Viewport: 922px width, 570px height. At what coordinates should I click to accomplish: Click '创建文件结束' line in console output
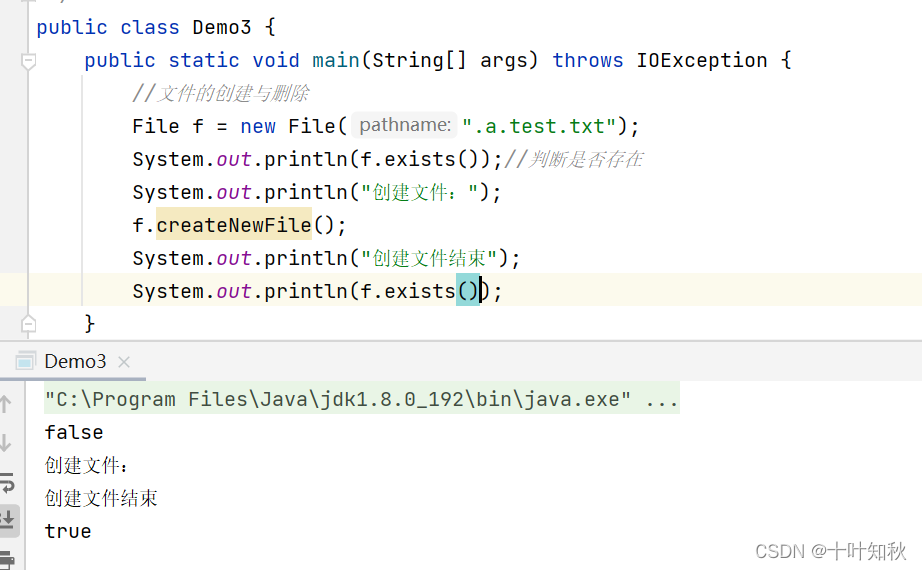(x=101, y=498)
